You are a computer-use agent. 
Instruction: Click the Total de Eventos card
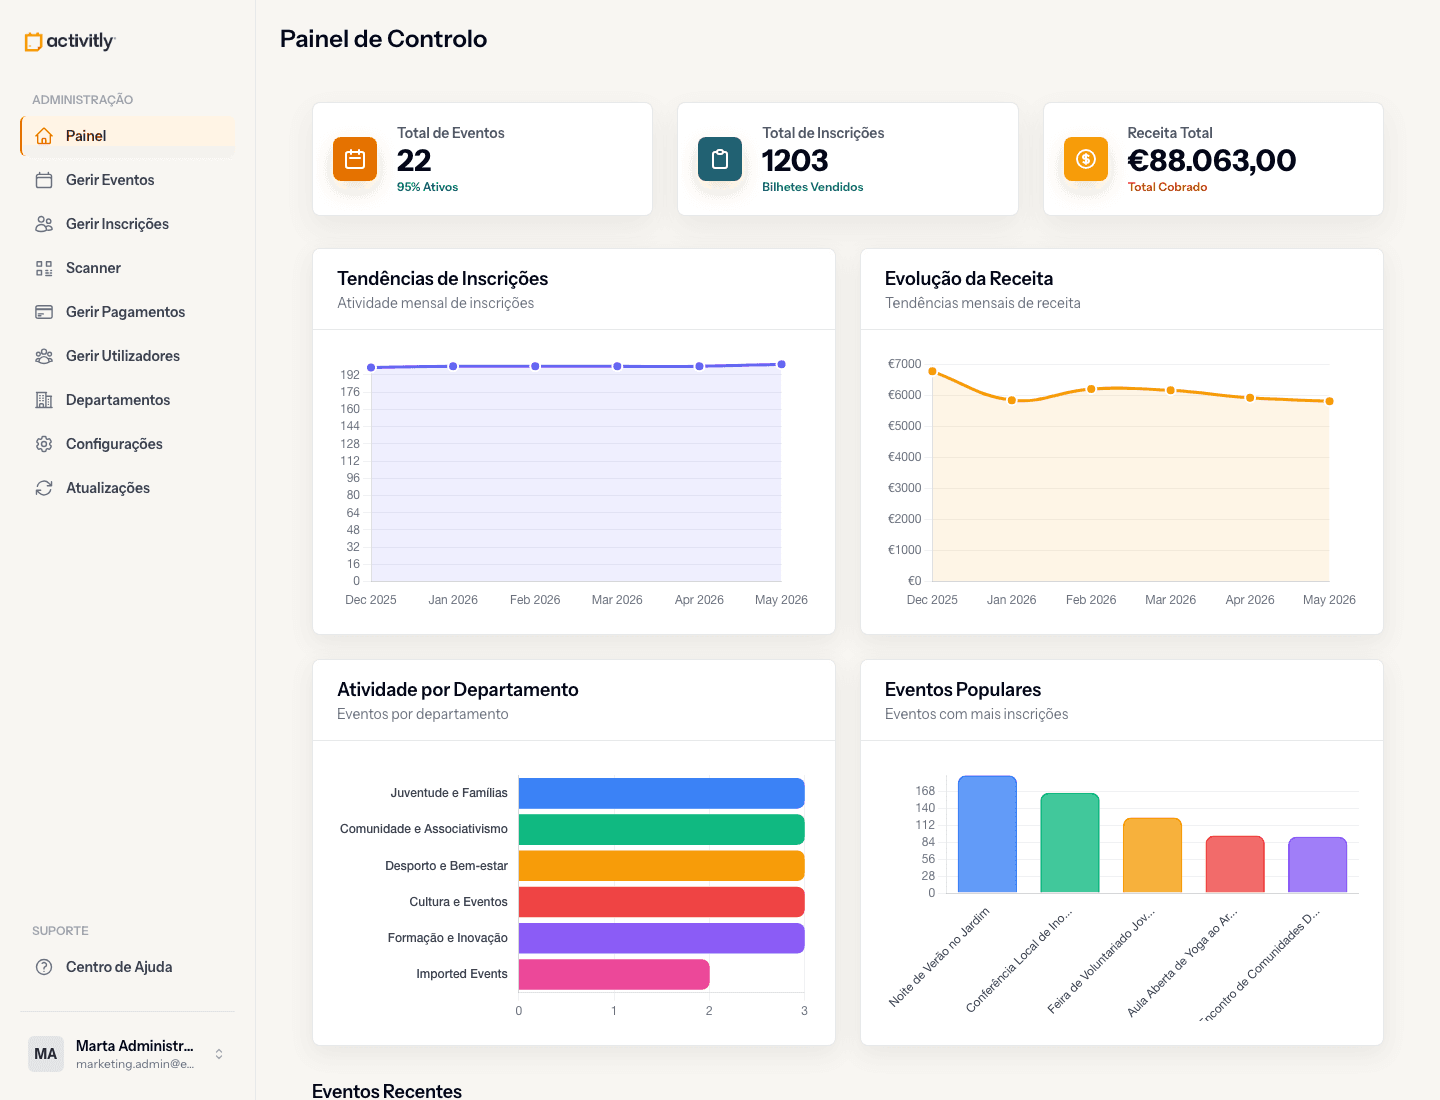pos(483,159)
